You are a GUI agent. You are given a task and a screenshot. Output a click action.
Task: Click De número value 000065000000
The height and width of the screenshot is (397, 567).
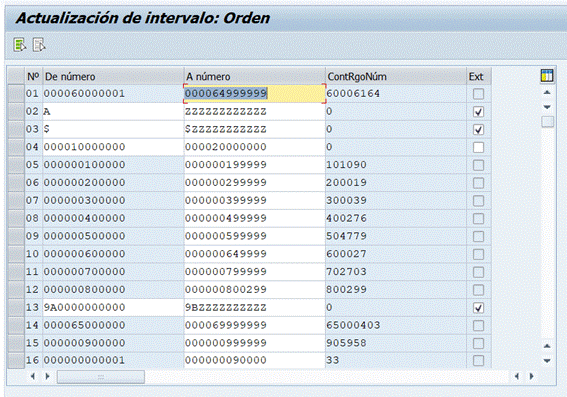(x=84, y=325)
